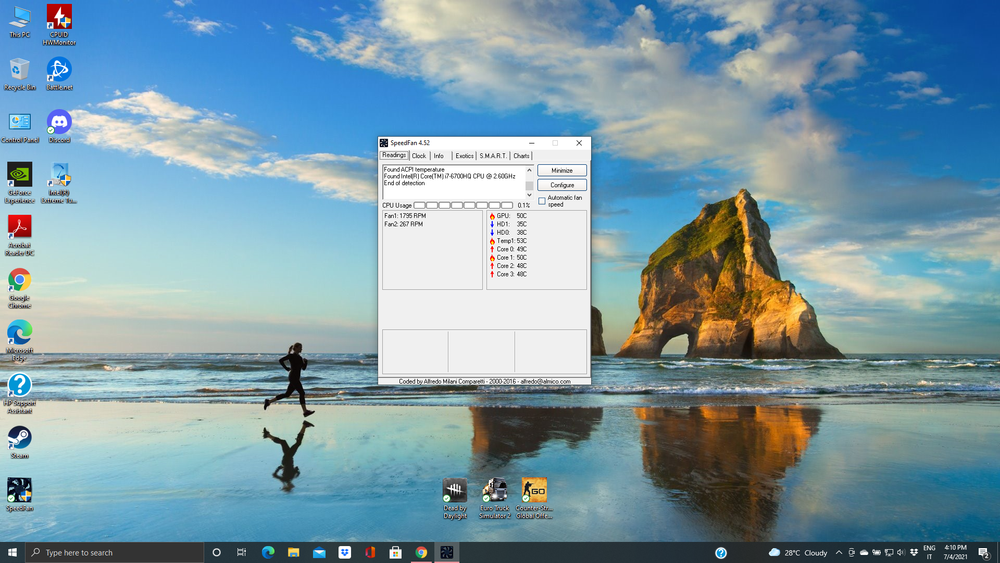
Task: Open CPUID HWMonitor desktop icon
Action: pos(59,24)
